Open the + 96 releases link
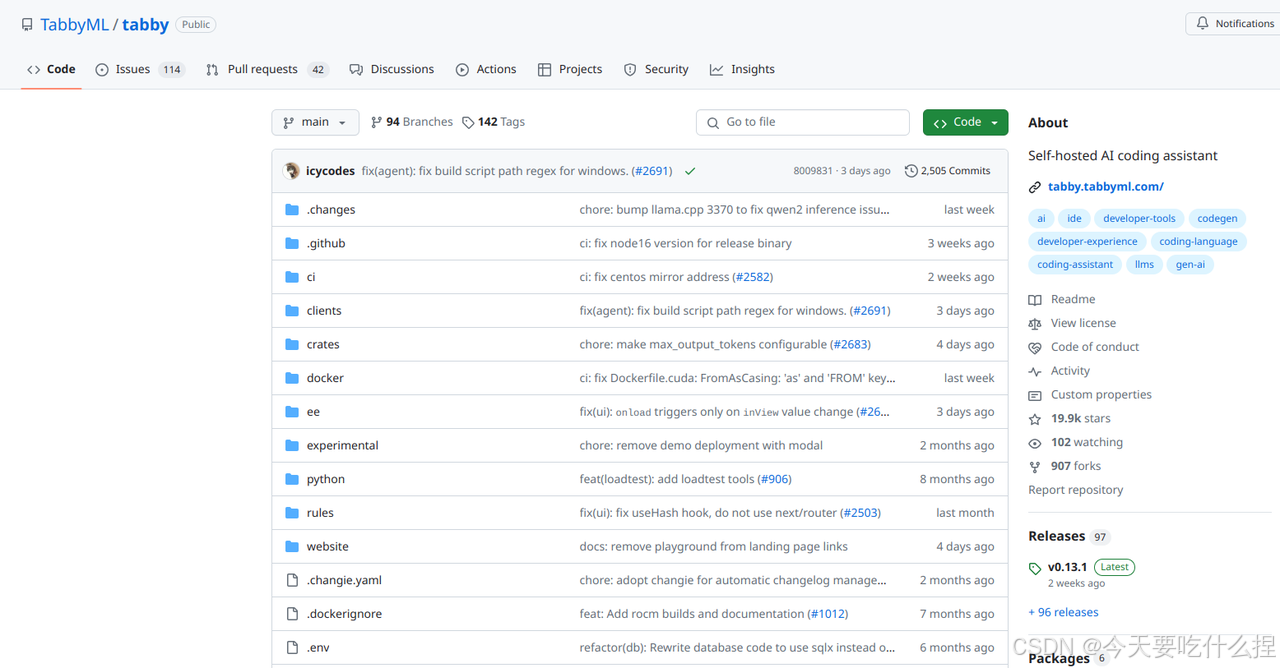Screen dimensions: 1280x668 [x=1063, y=612]
